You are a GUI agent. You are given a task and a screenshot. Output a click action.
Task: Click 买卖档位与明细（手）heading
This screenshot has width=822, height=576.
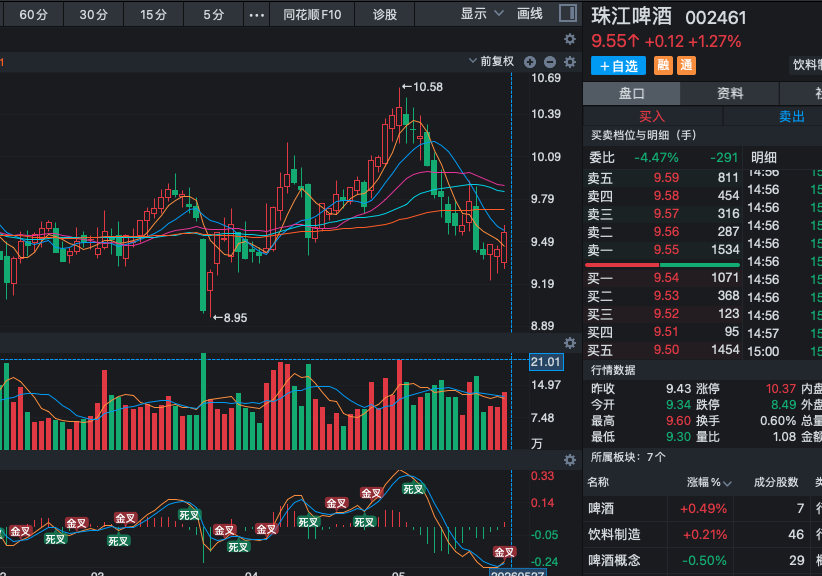pyautogui.click(x=644, y=135)
